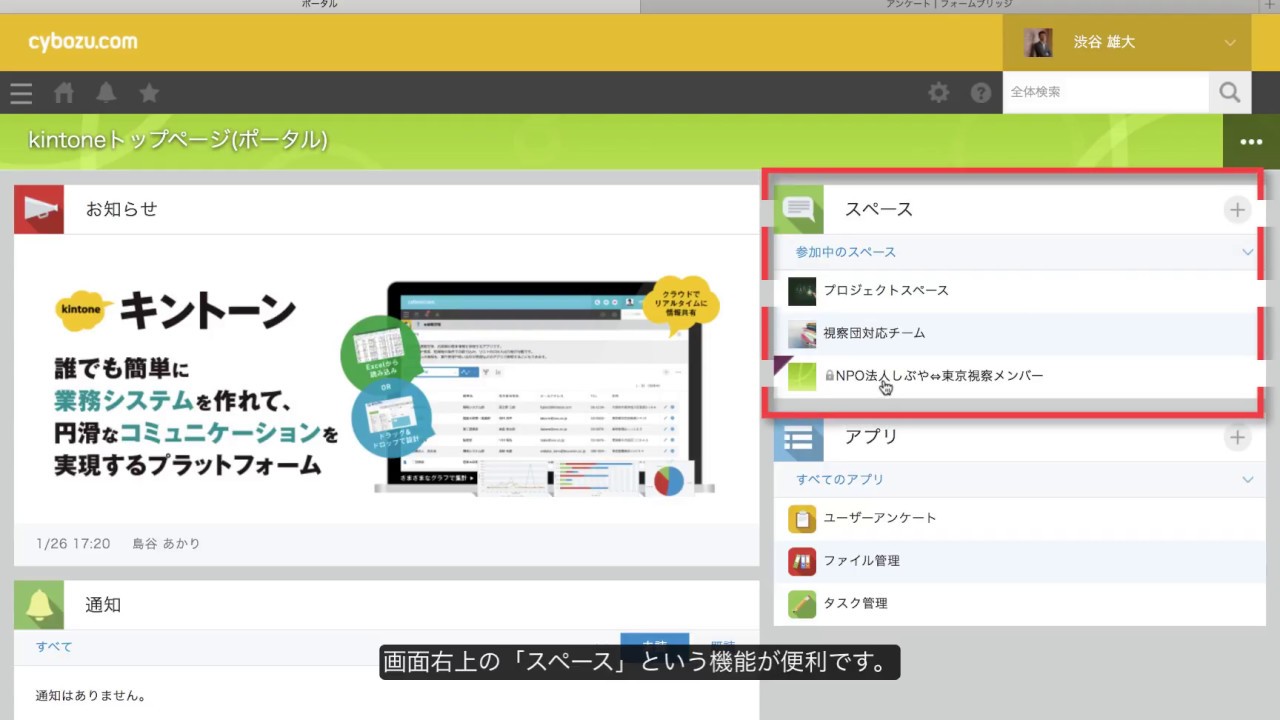Open the 参加中のスペース filter label

tap(846, 252)
